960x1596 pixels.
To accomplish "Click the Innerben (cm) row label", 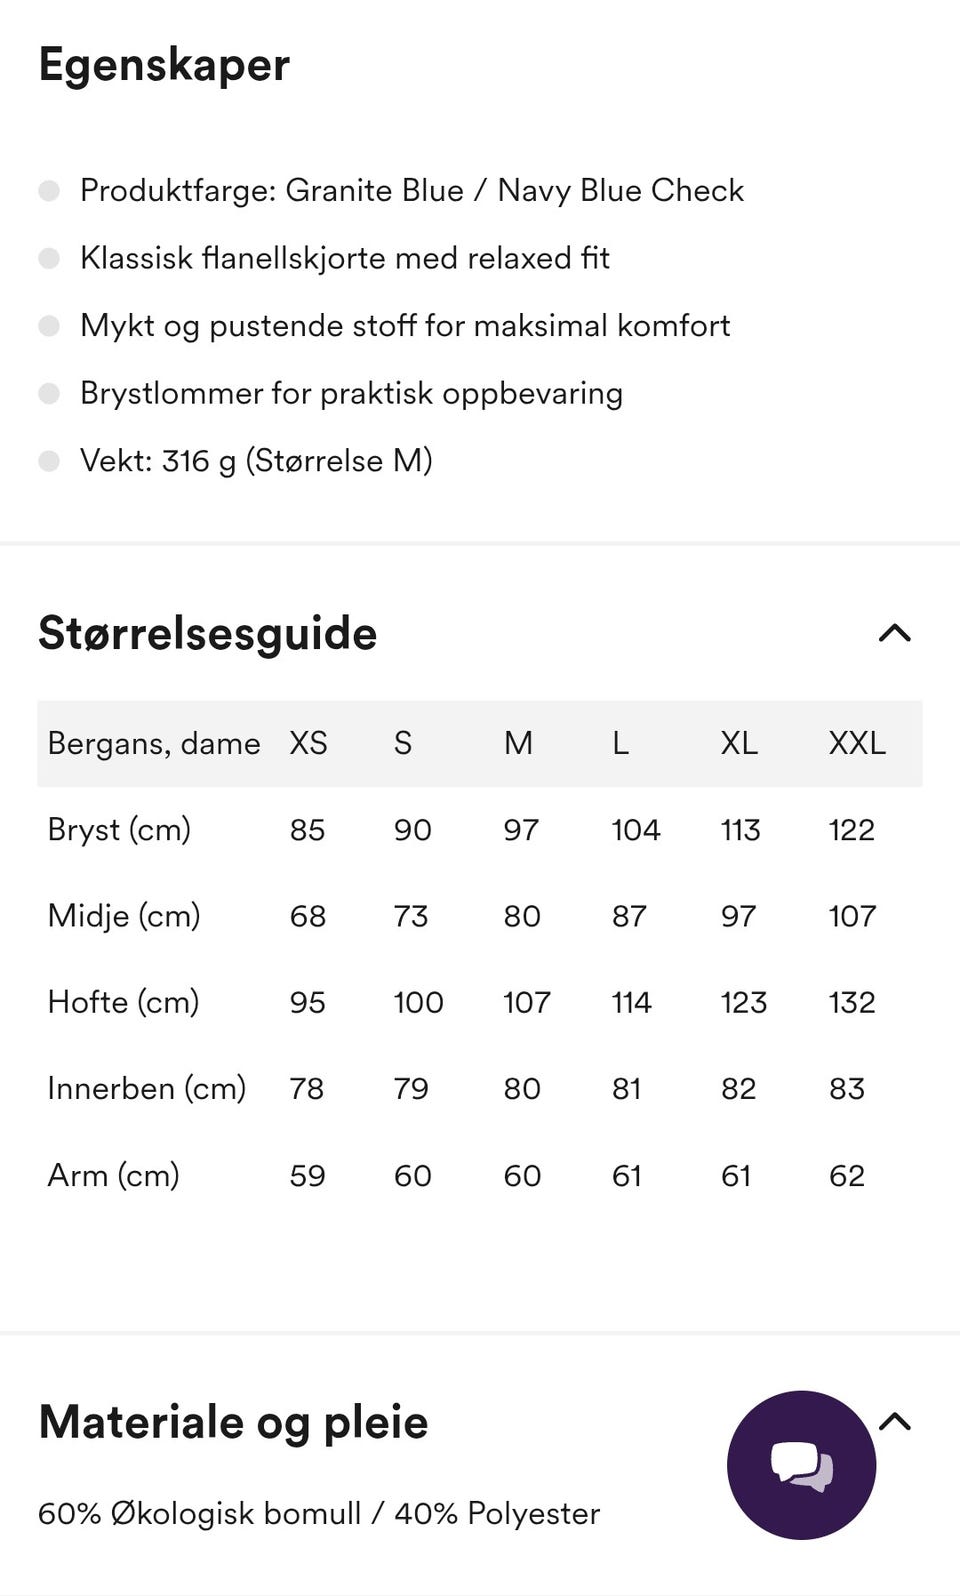I will pyautogui.click(x=147, y=1088).
